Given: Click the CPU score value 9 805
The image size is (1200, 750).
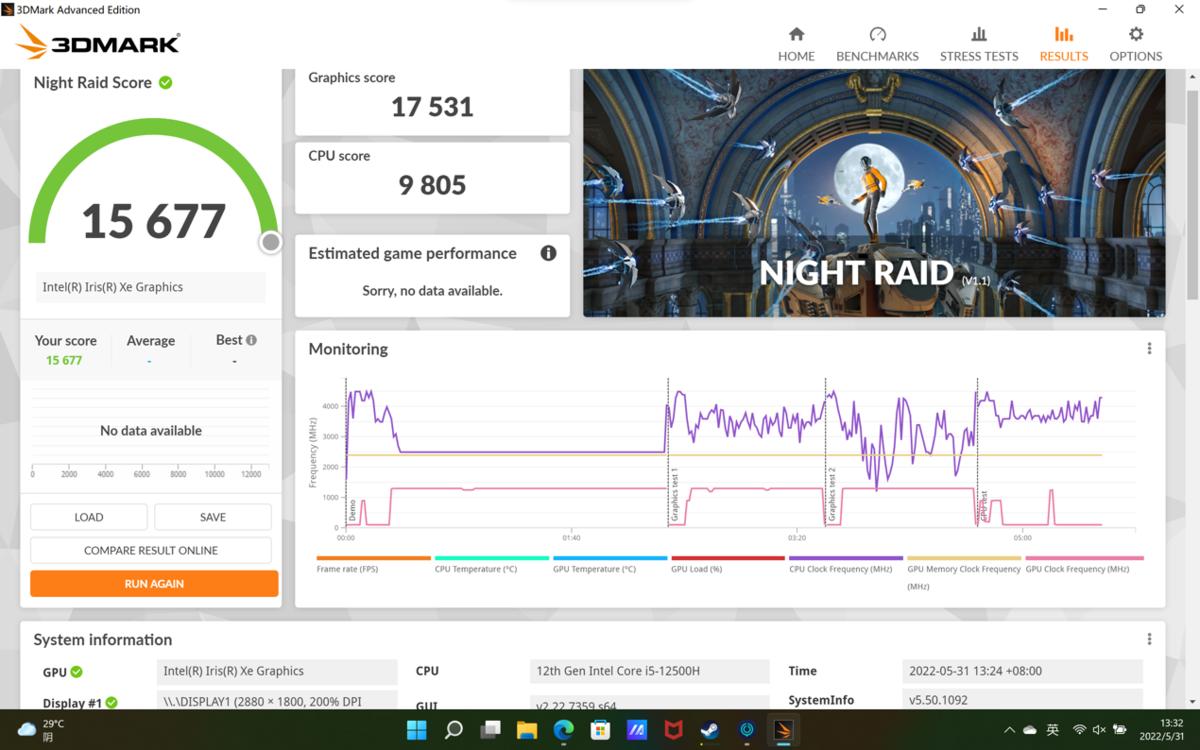Looking at the screenshot, I should [432, 185].
